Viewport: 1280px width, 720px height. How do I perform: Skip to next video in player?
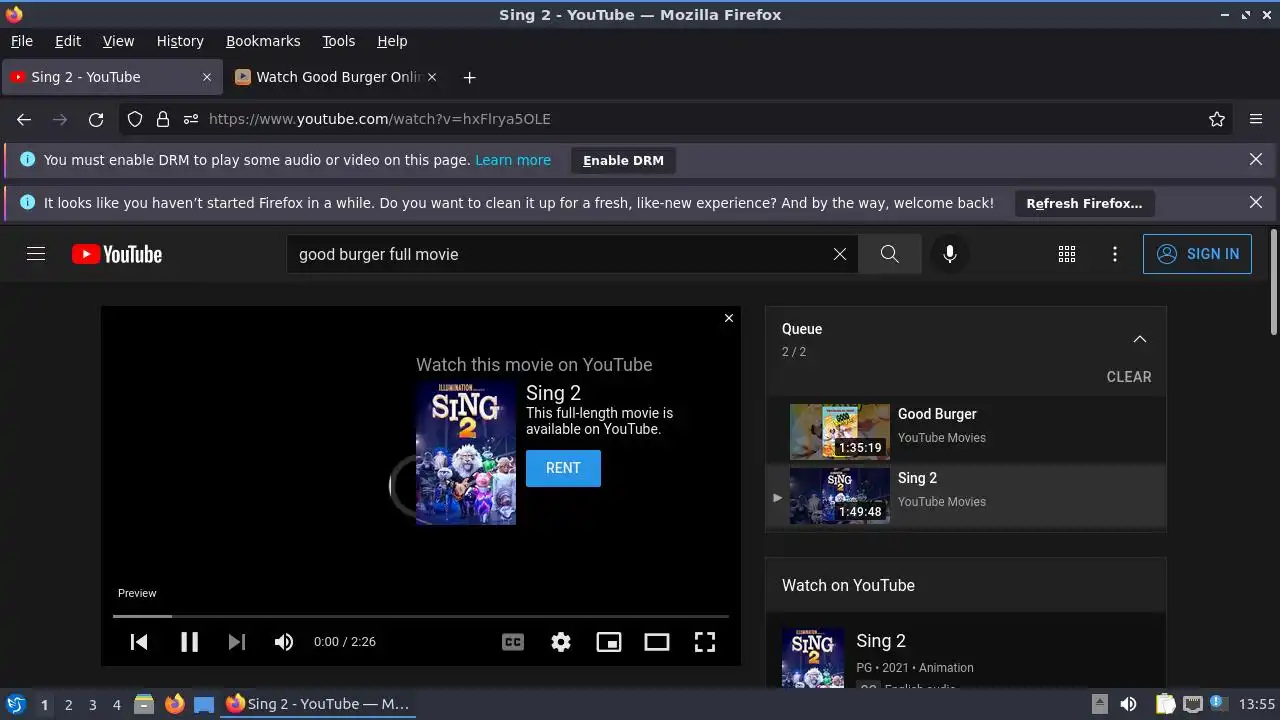(236, 642)
